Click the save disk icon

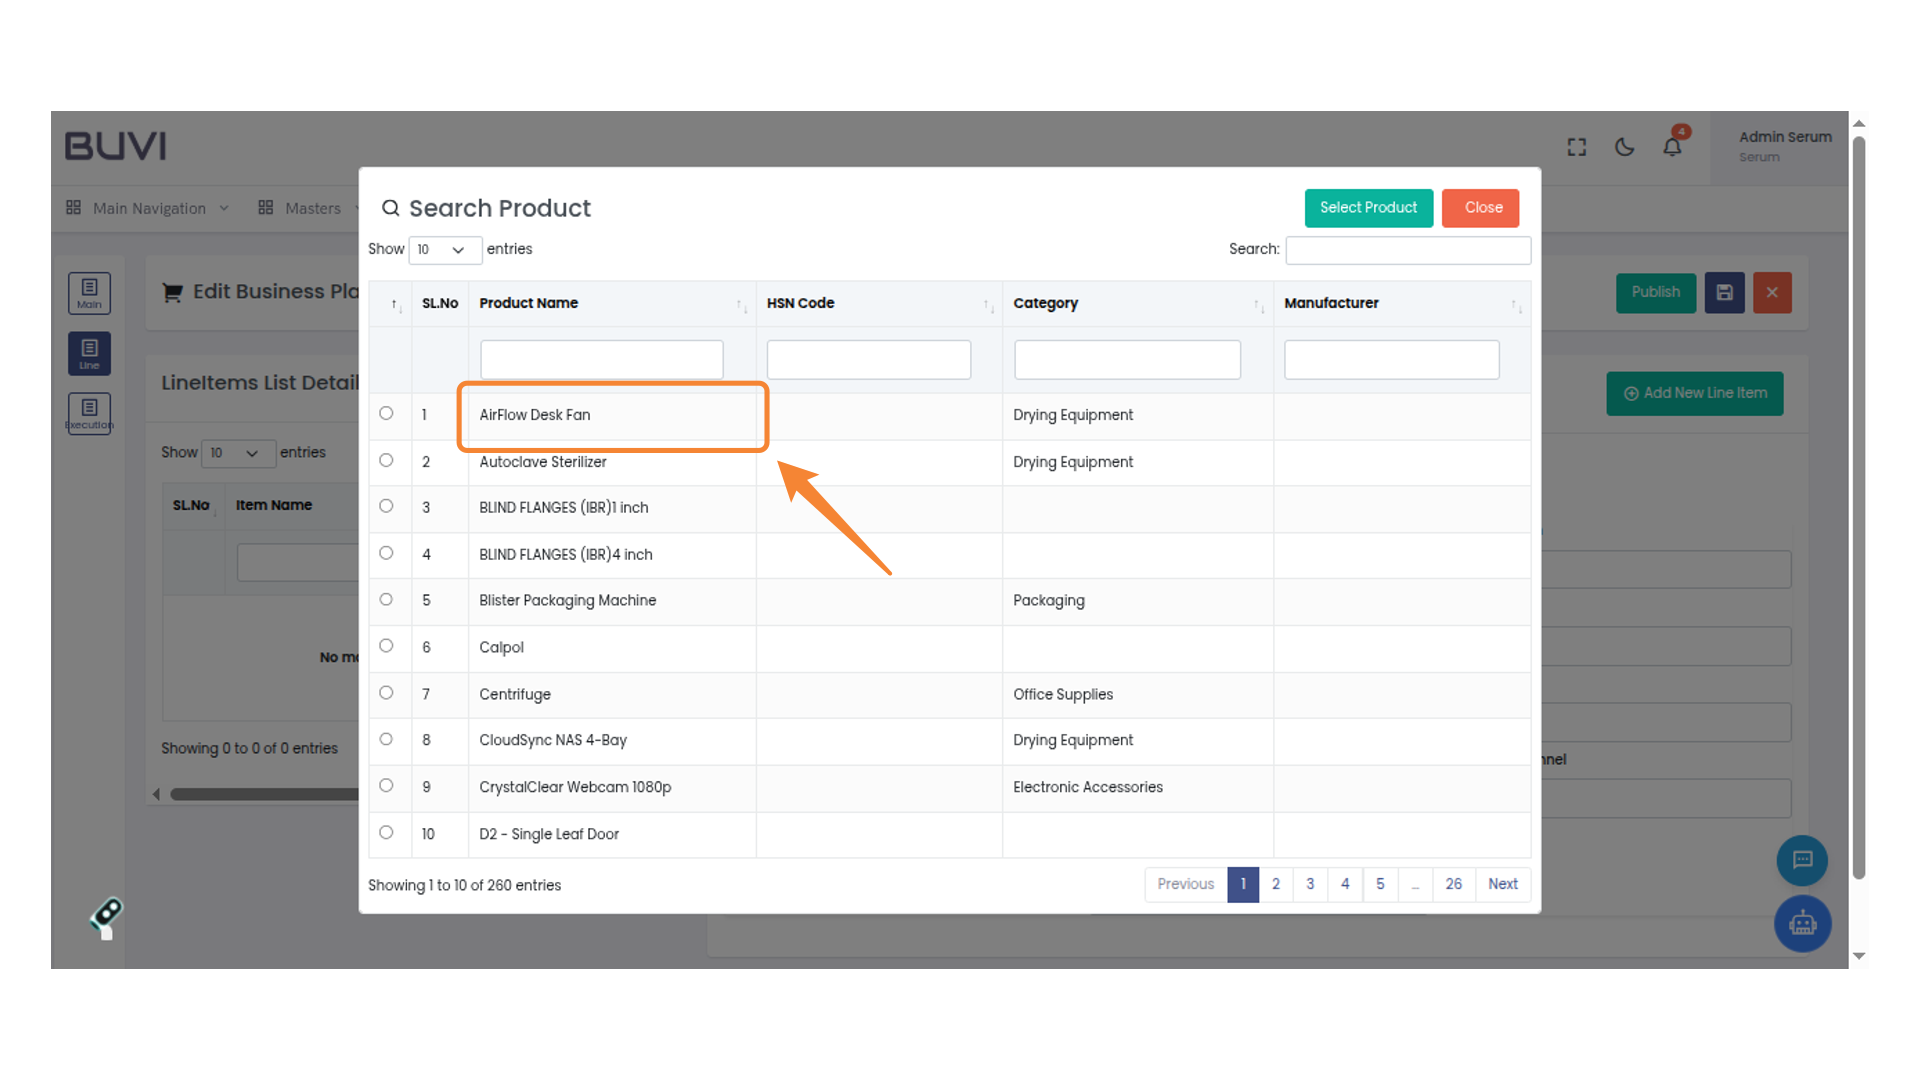click(x=1724, y=293)
